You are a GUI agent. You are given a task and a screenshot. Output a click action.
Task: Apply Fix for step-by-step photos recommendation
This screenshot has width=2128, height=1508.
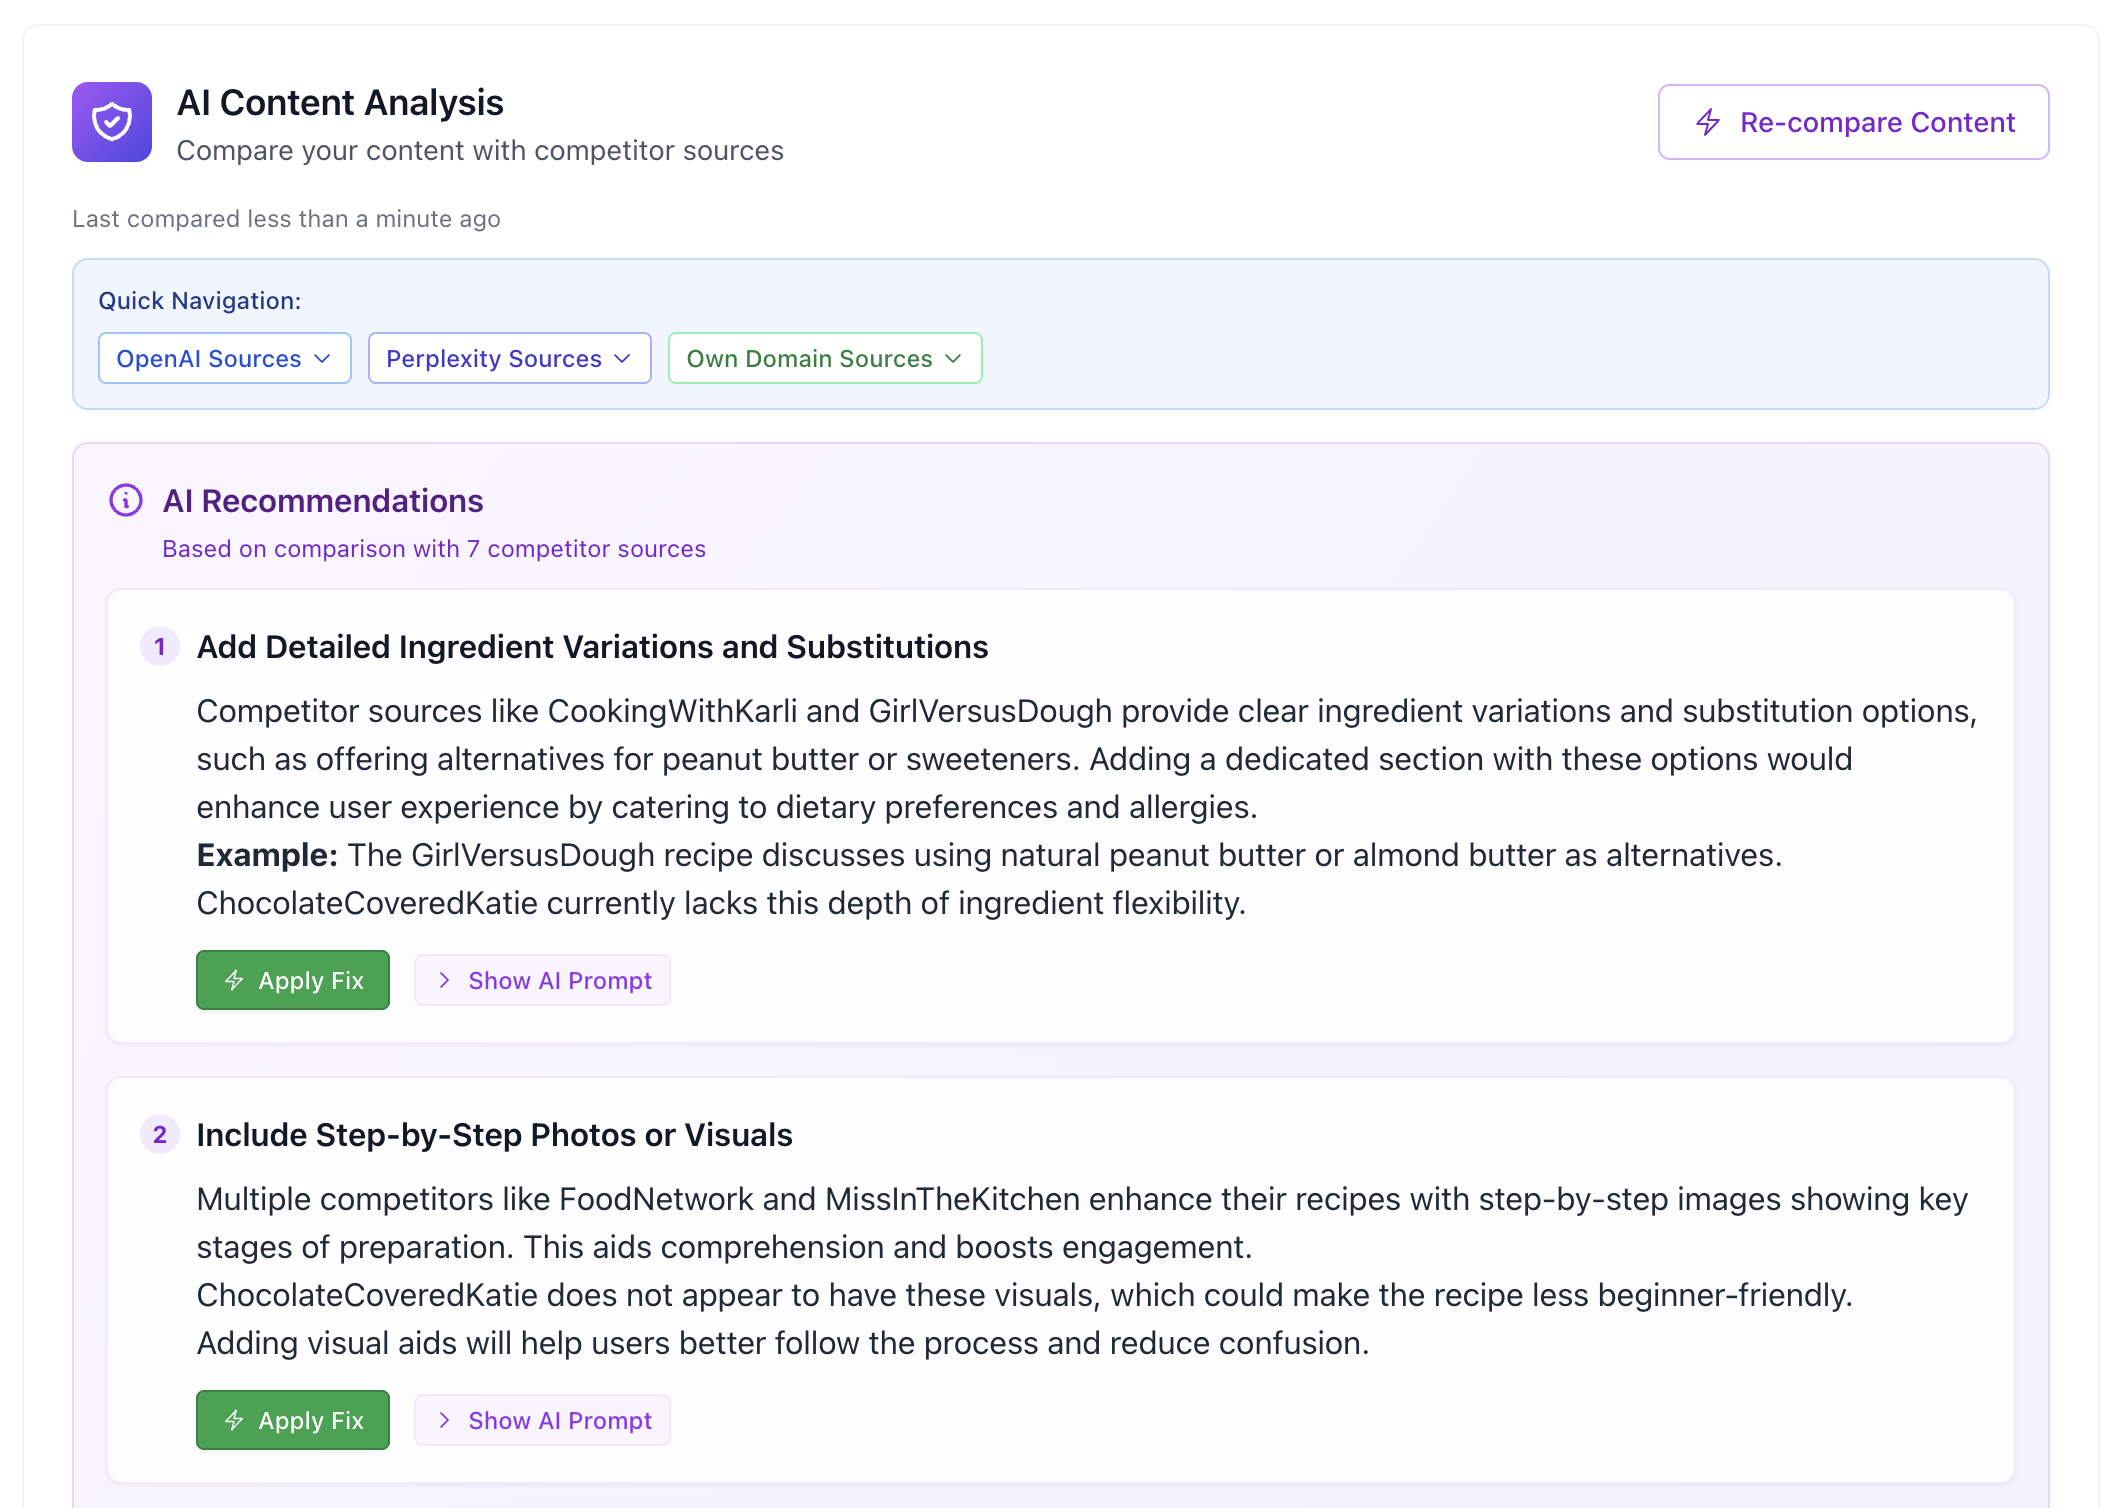tap(293, 1421)
